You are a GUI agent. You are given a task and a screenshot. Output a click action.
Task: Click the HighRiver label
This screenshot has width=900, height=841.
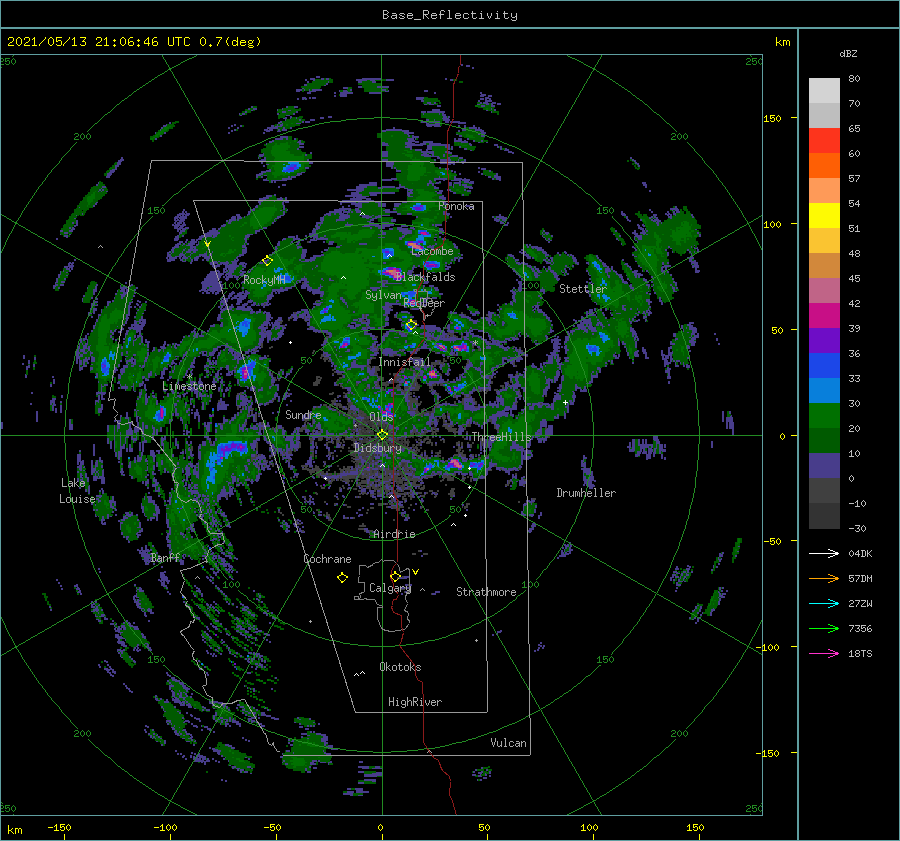point(415,702)
